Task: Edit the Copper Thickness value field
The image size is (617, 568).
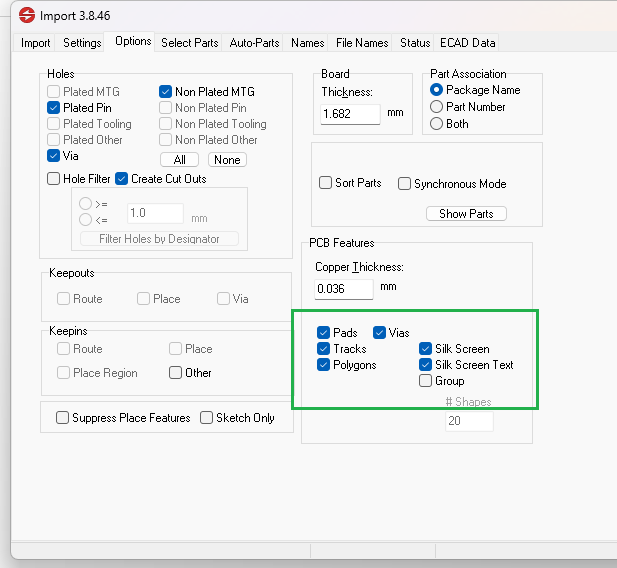Action: click(343, 288)
